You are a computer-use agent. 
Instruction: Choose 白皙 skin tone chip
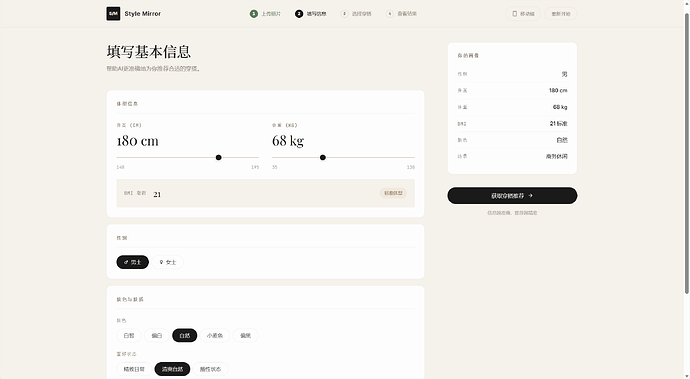click(x=129, y=335)
